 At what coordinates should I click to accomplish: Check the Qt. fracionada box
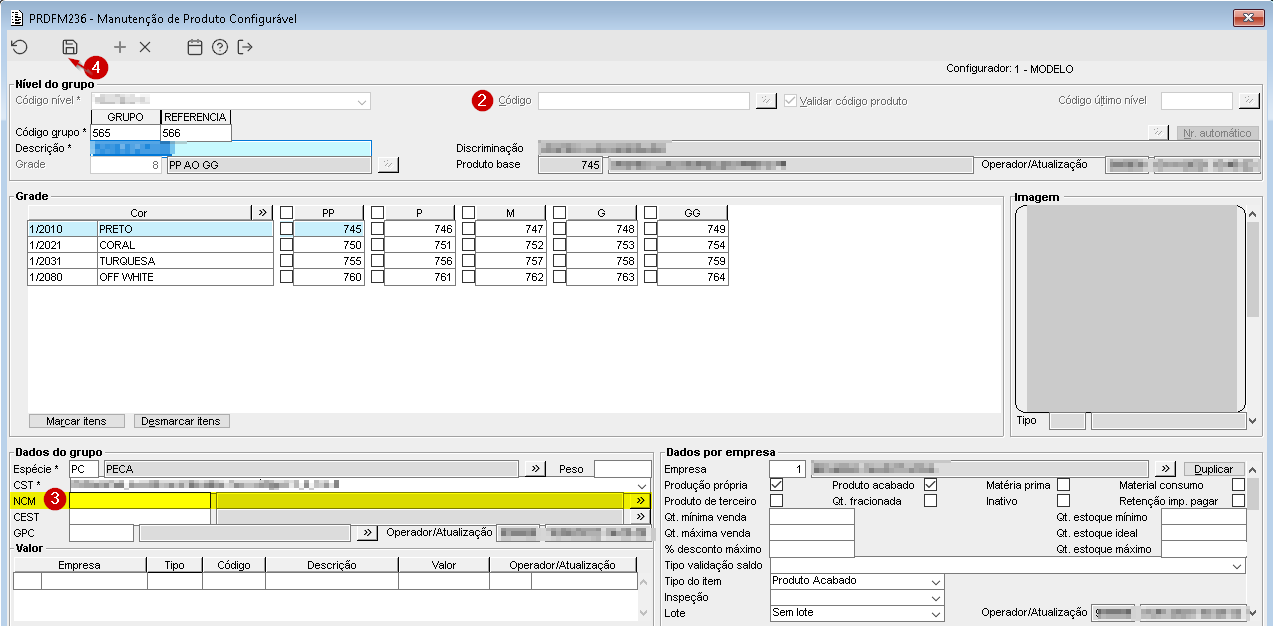(x=930, y=501)
